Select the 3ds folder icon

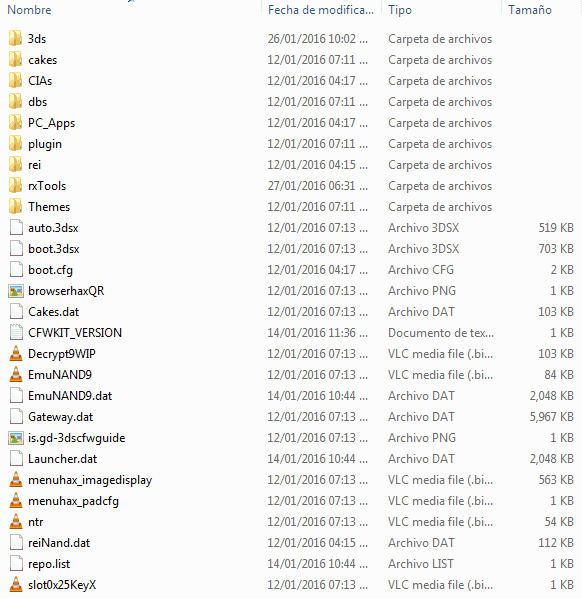[x=16, y=39]
